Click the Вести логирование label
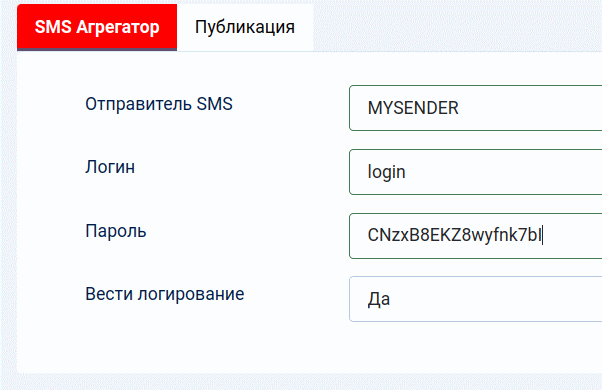The width and height of the screenshot is (602, 390). click(164, 294)
